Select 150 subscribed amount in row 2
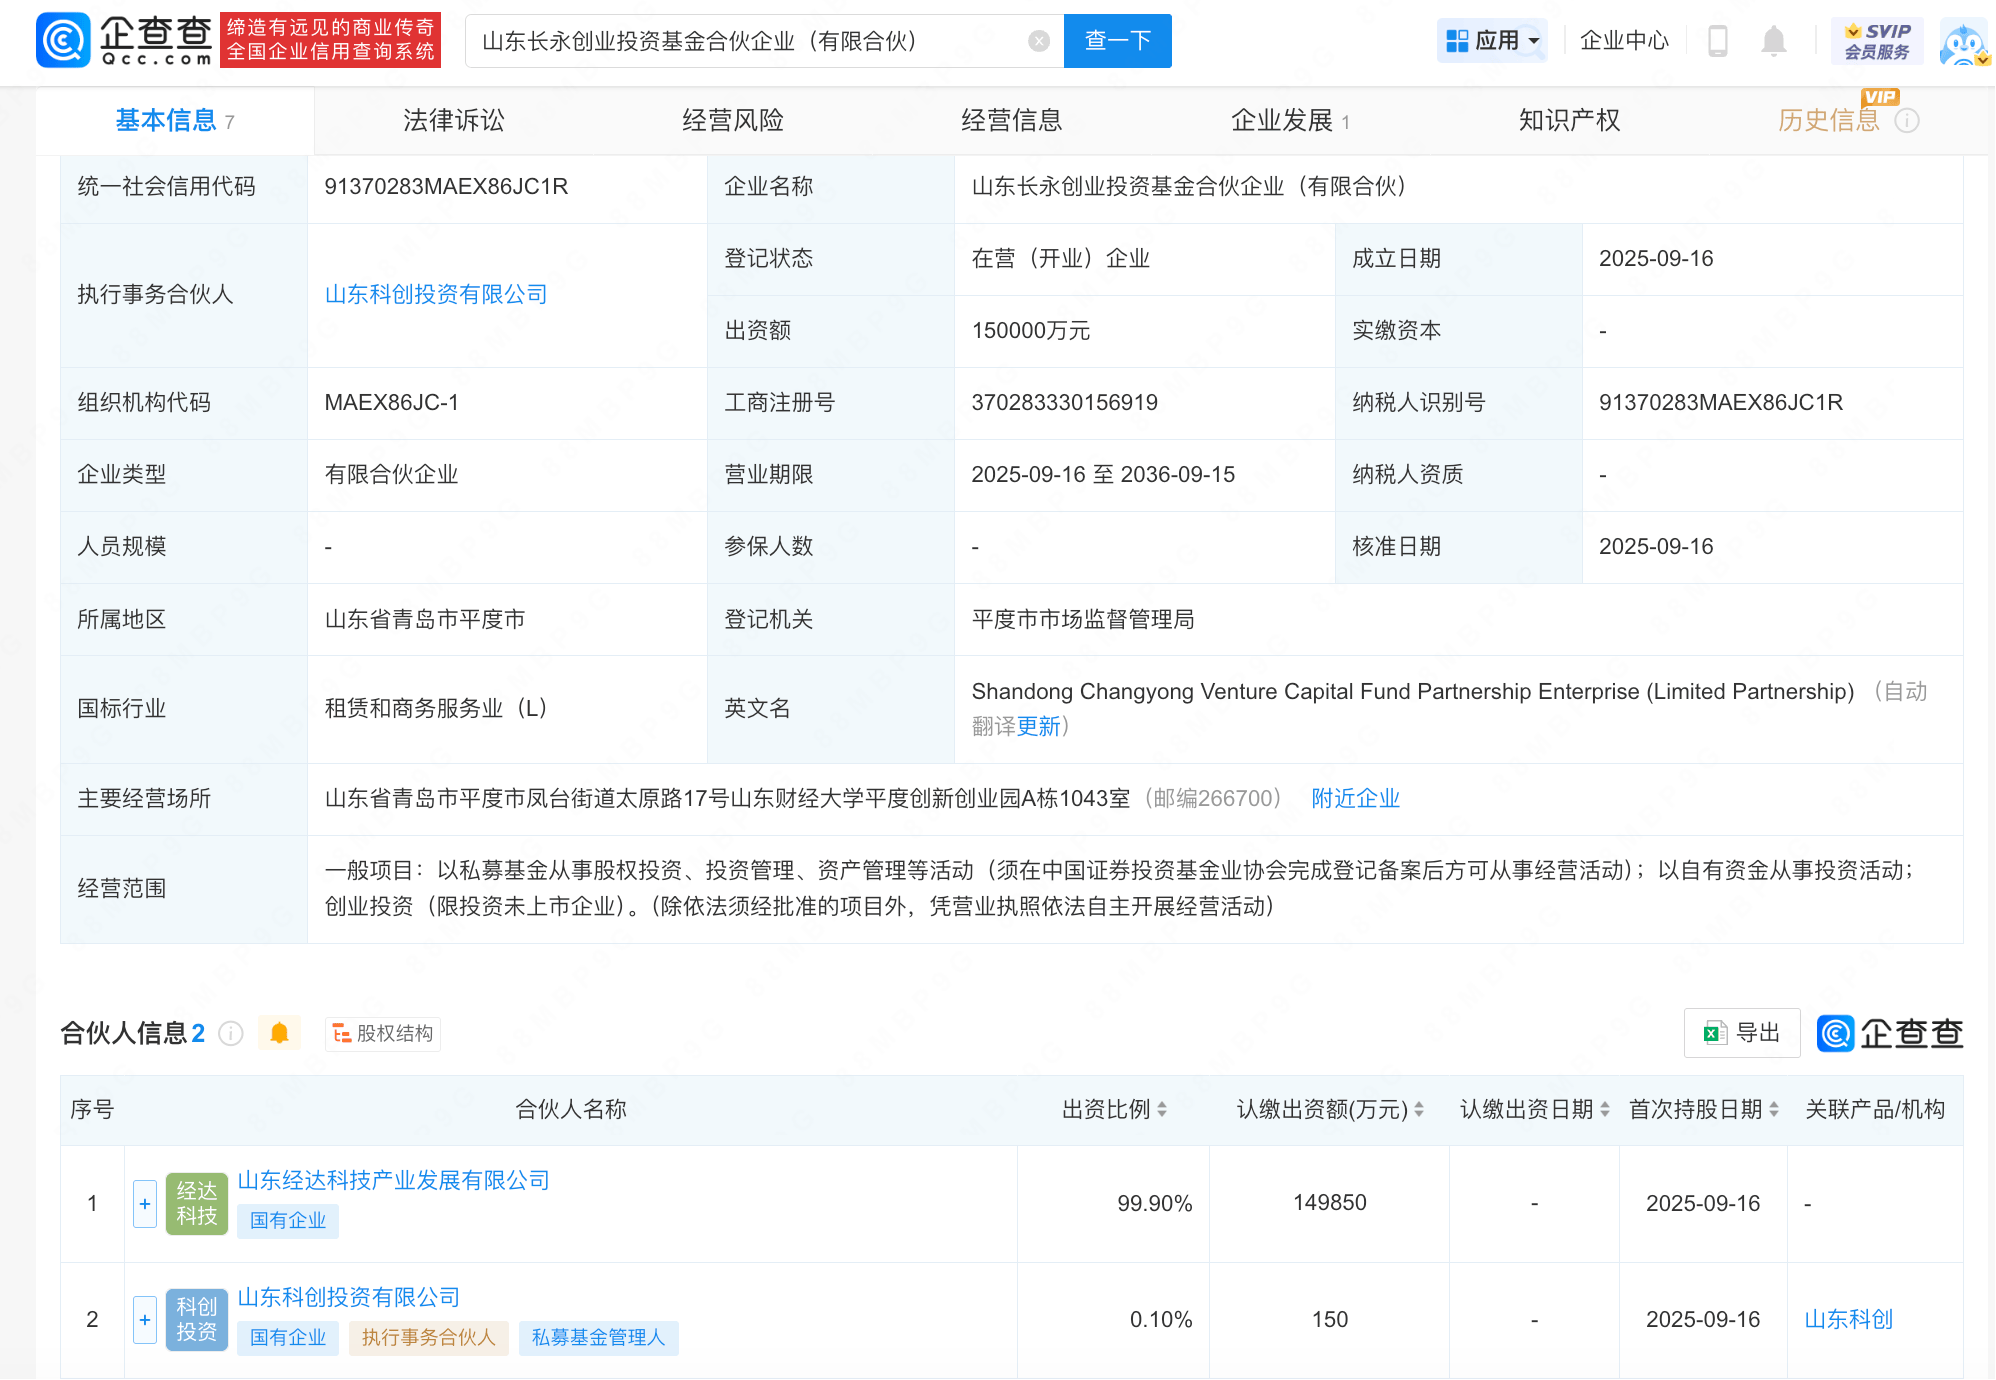Screen dimensions: 1996x1380 pos(1330,1319)
